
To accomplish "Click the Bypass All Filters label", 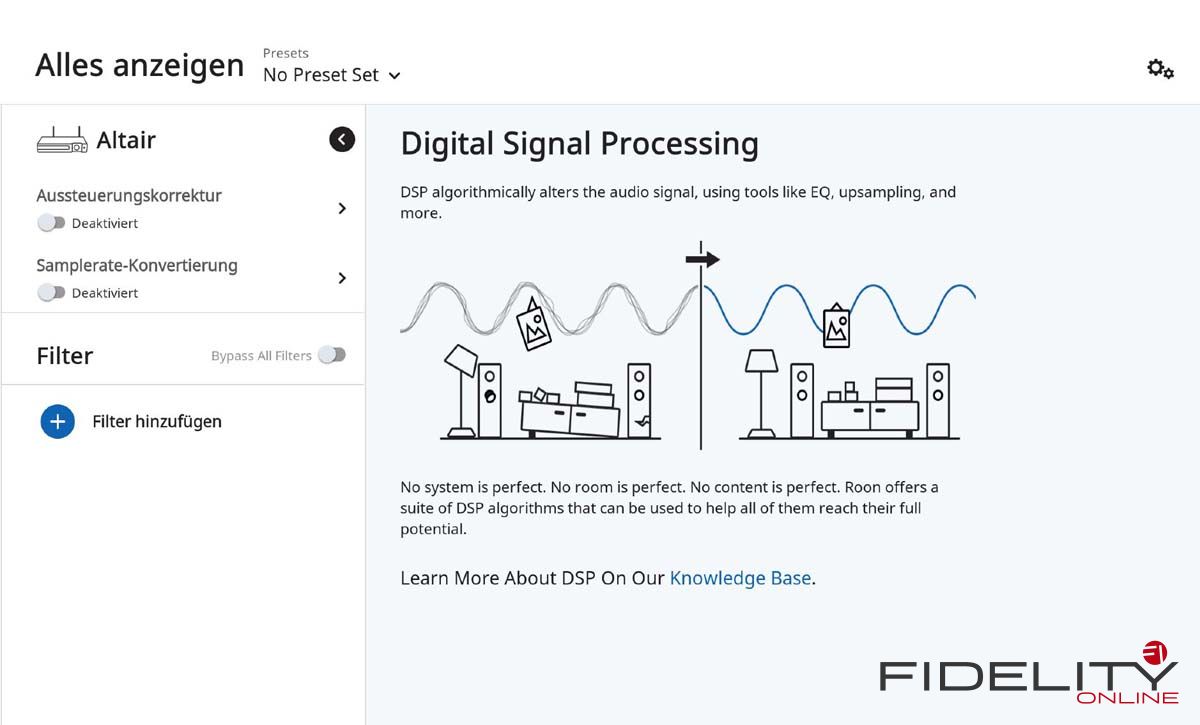I will 261,356.
